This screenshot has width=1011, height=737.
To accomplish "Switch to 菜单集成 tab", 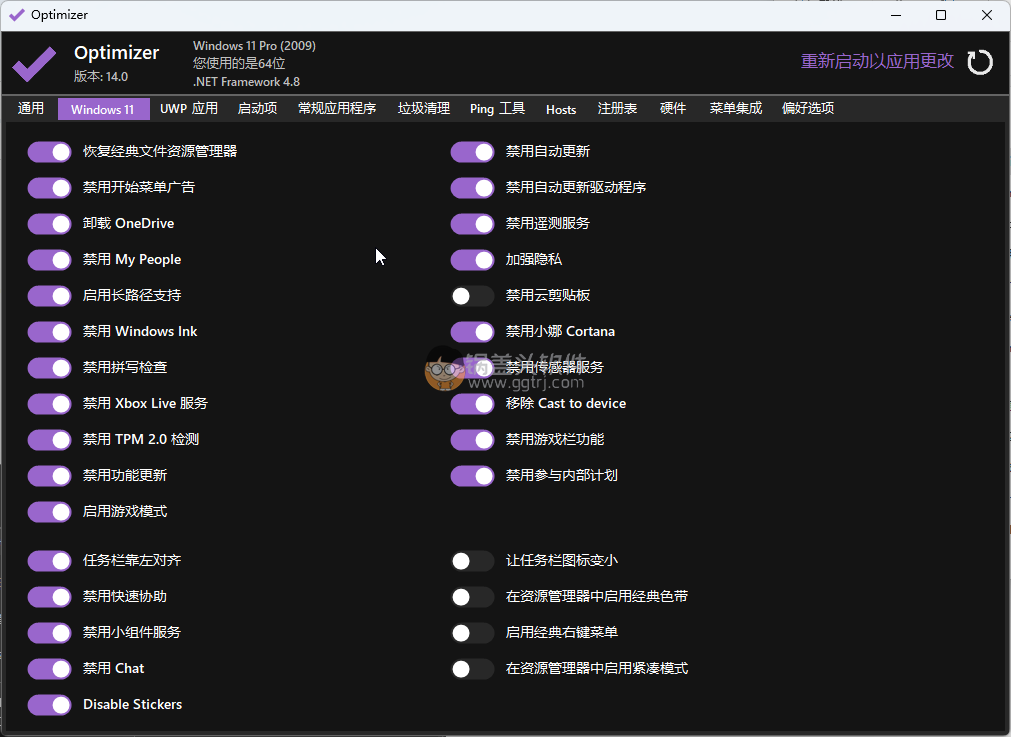I will tap(736, 108).
